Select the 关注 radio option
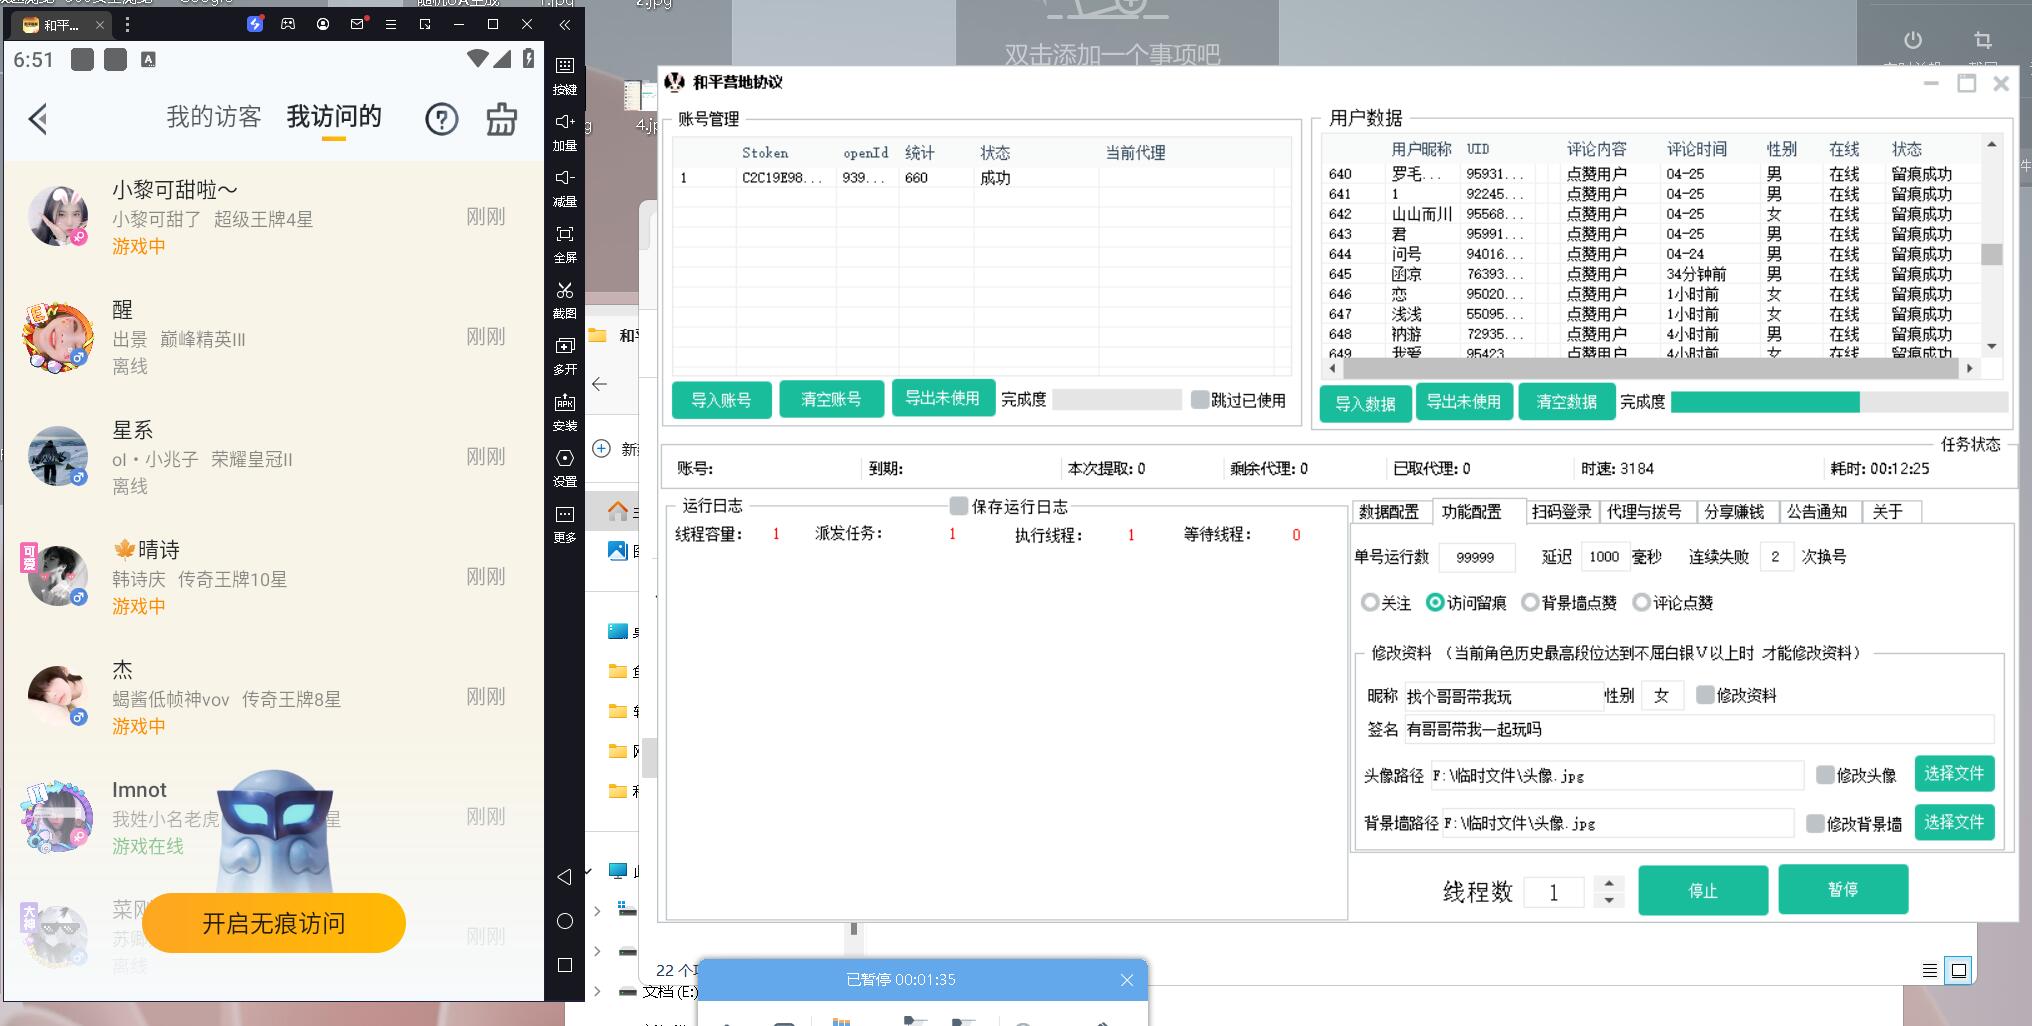Image resolution: width=2032 pixels, height=1026 pixels. (x=1370, y=602)
